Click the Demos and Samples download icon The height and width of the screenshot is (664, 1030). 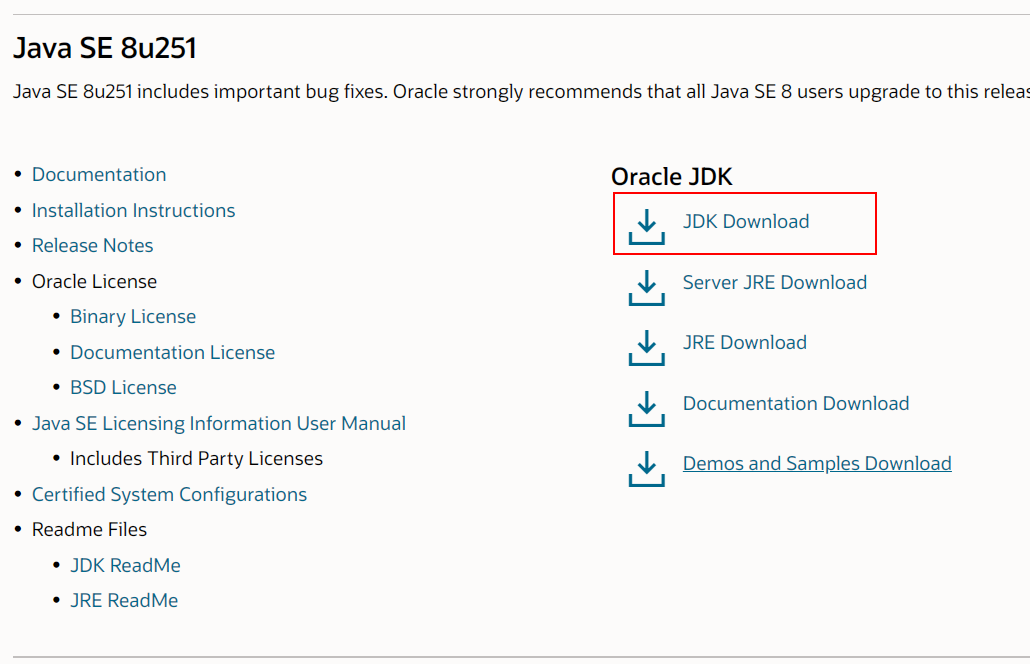(646, 469)
